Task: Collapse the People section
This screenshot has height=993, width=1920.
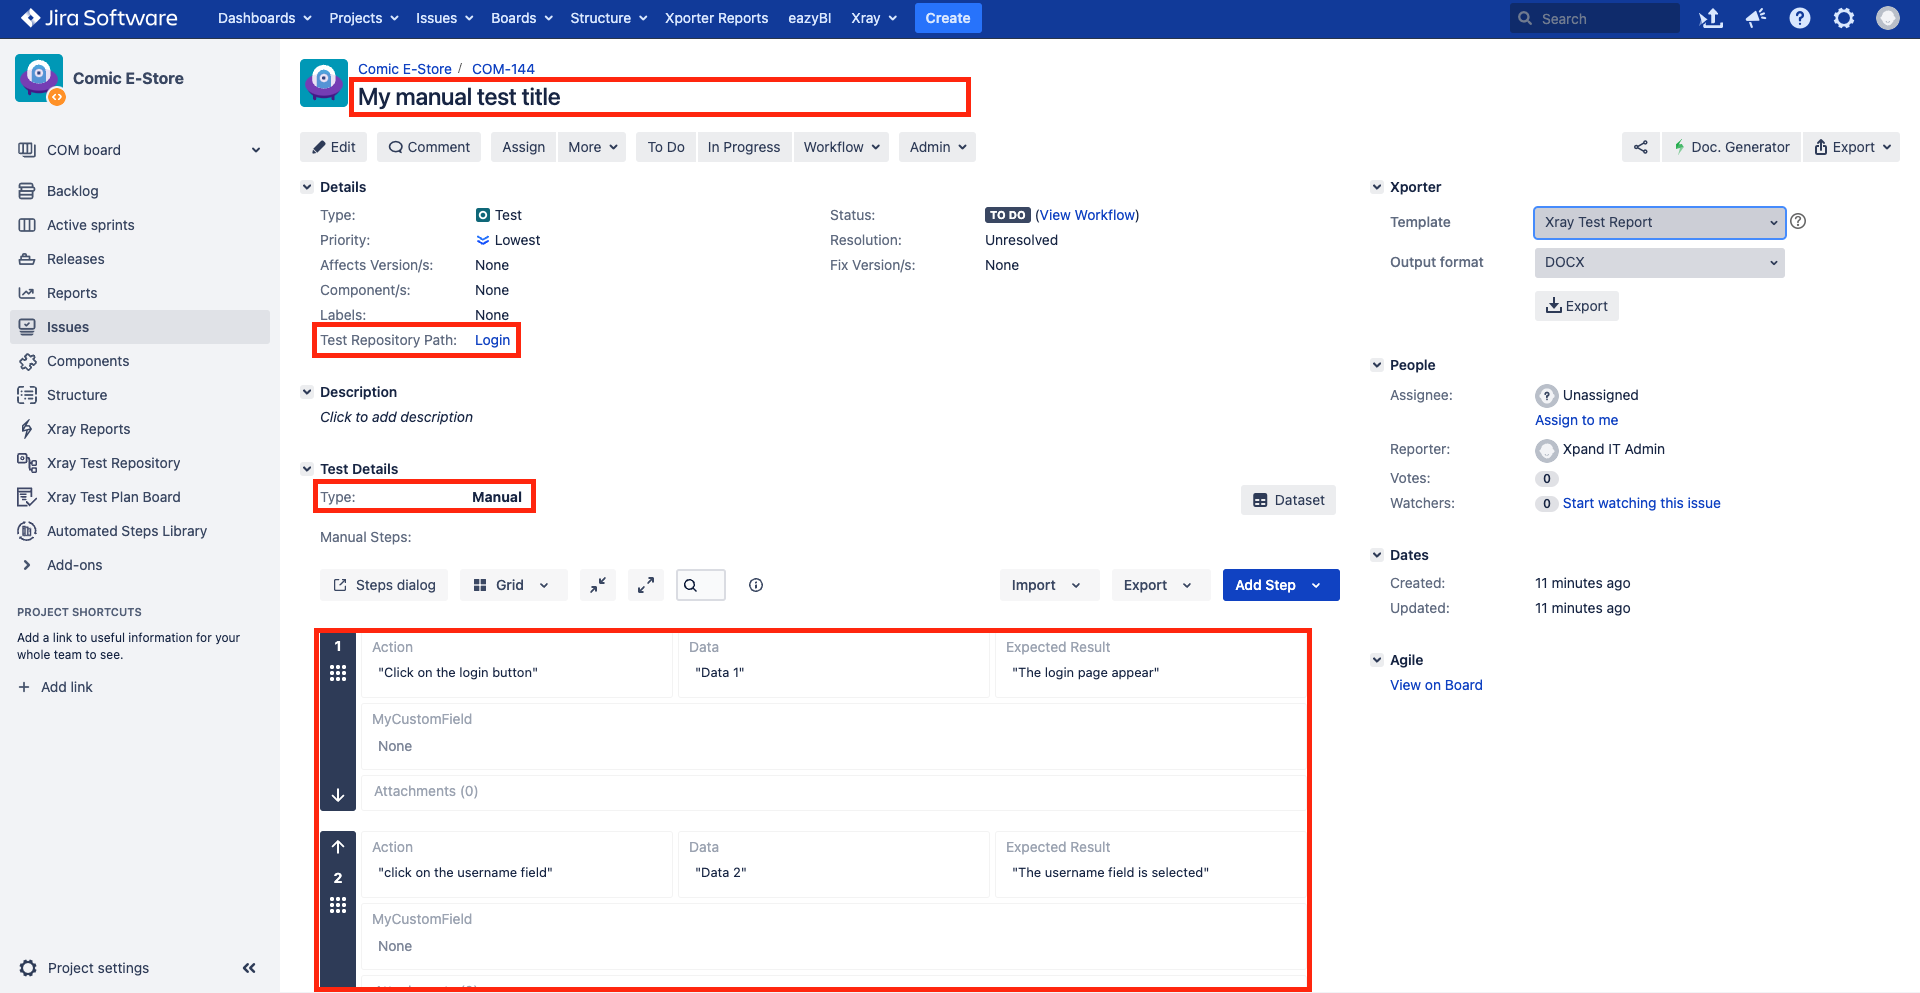Action: click(x=1377, y=365)
